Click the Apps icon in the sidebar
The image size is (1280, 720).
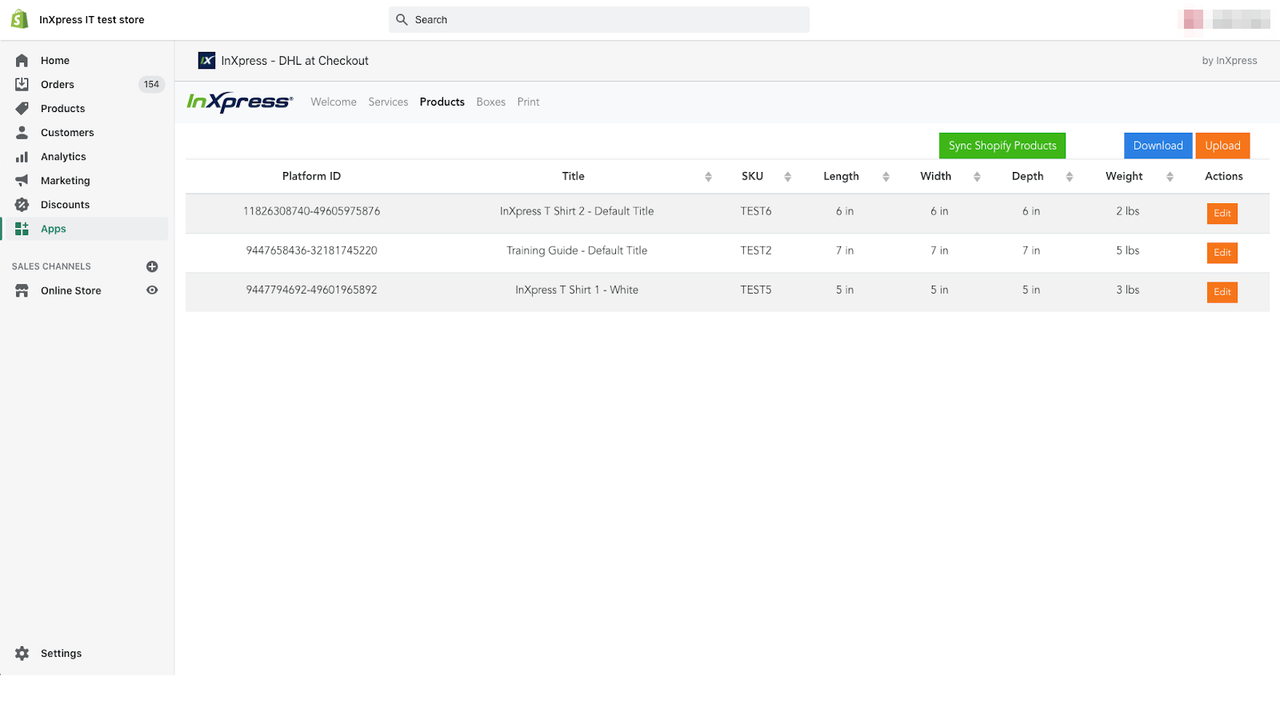click(x=20, y=228)
